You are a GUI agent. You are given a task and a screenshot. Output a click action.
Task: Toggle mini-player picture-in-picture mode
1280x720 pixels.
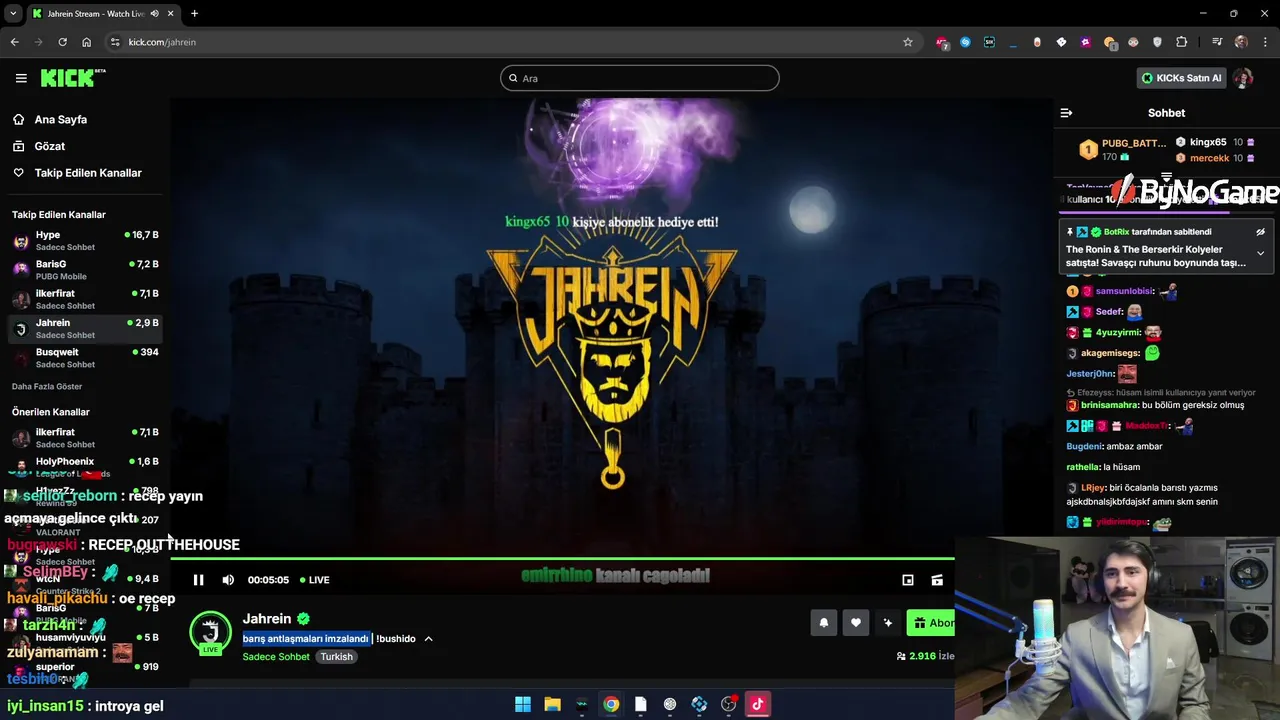point(908,580)
